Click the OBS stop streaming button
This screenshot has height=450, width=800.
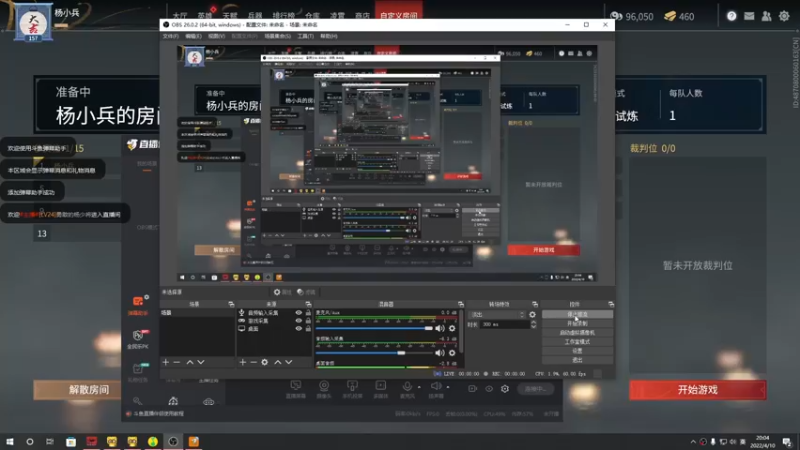[x=578, y=314]
